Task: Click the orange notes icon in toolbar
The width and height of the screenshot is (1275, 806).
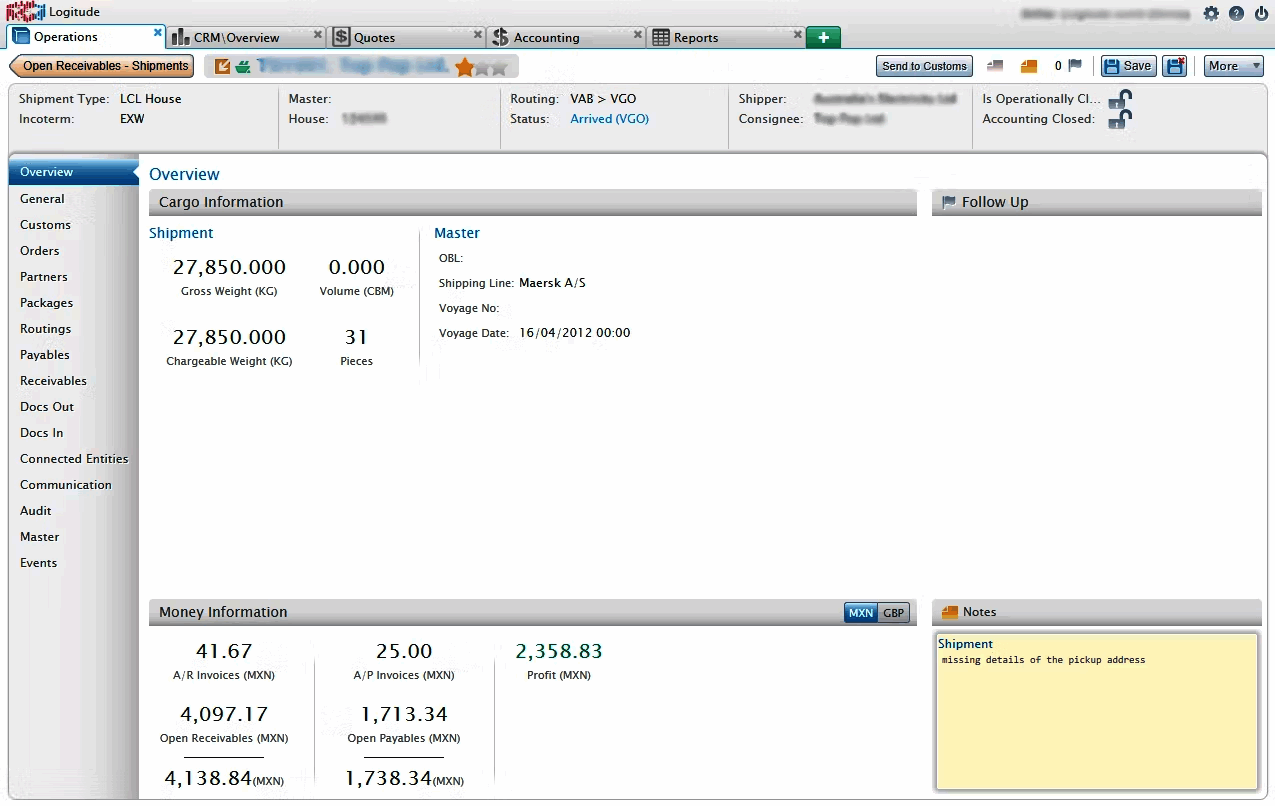Action: [x=1029, y=66]
